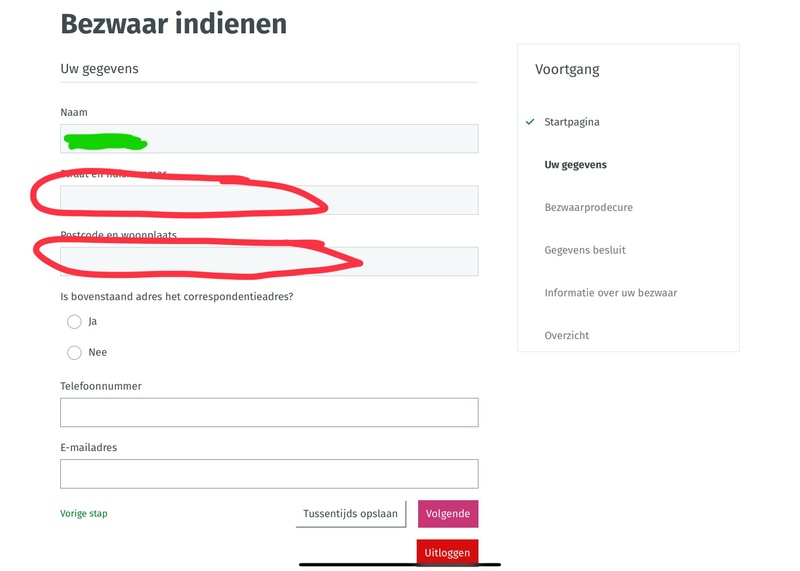
Task: Click the Naam field
Action: coord(269,139)
